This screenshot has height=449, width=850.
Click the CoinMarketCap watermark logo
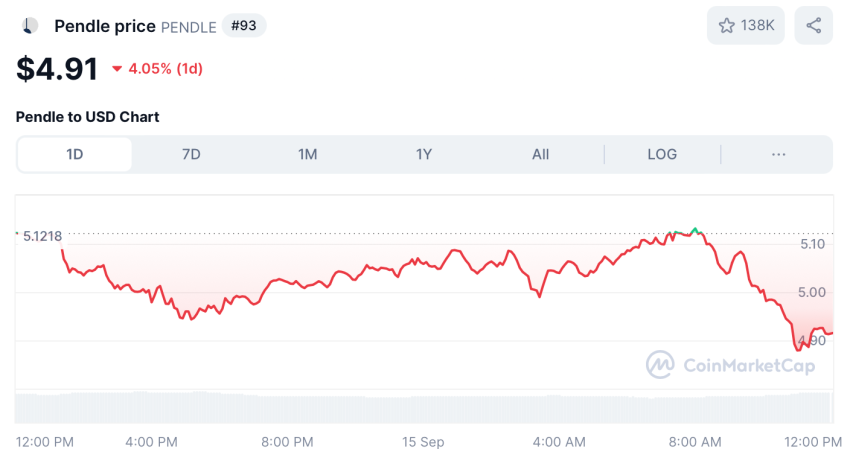pyautogui.click(x=660, y=364)
